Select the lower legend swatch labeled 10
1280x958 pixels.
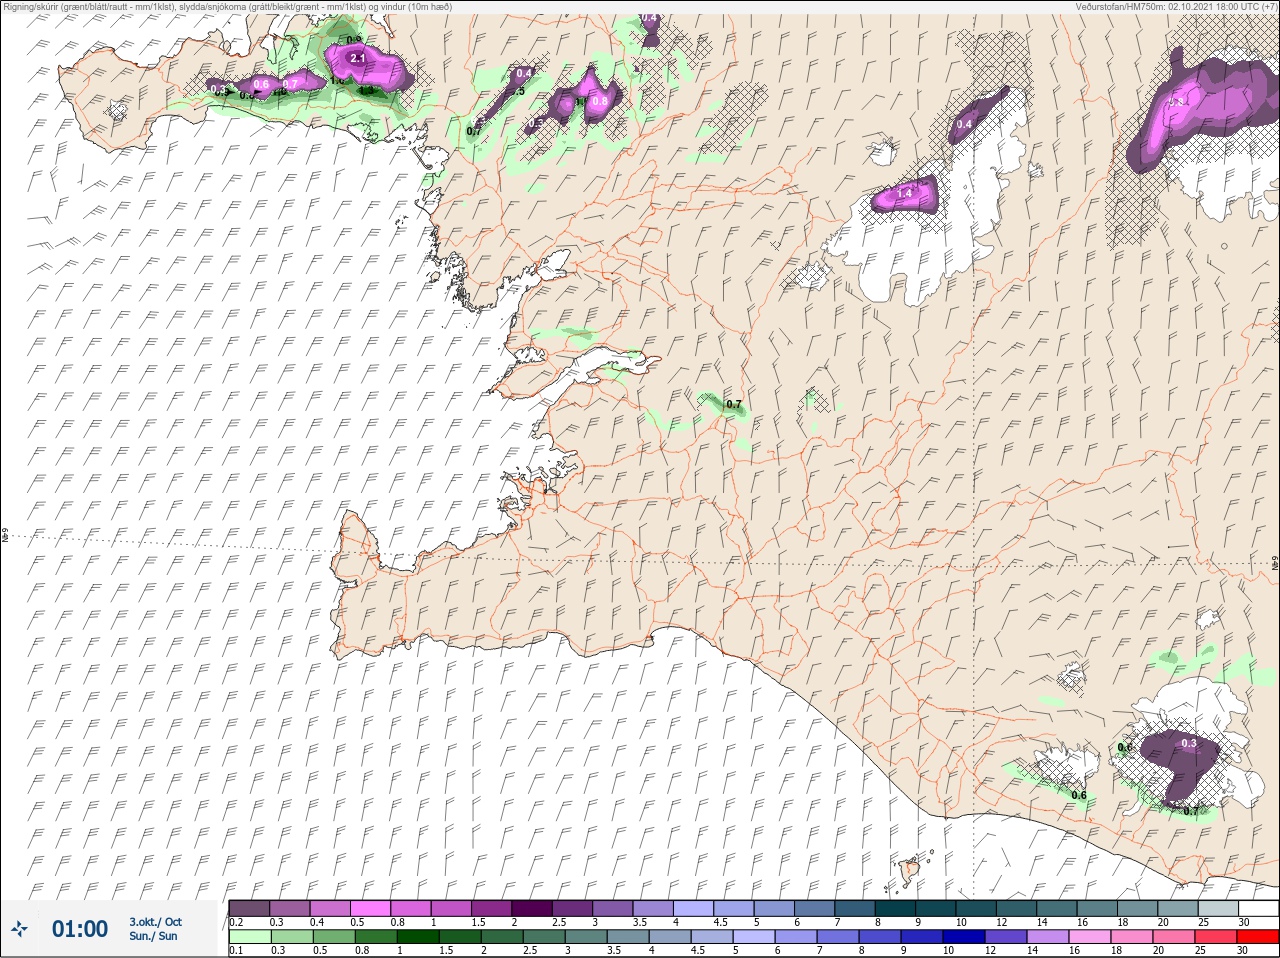964,936
